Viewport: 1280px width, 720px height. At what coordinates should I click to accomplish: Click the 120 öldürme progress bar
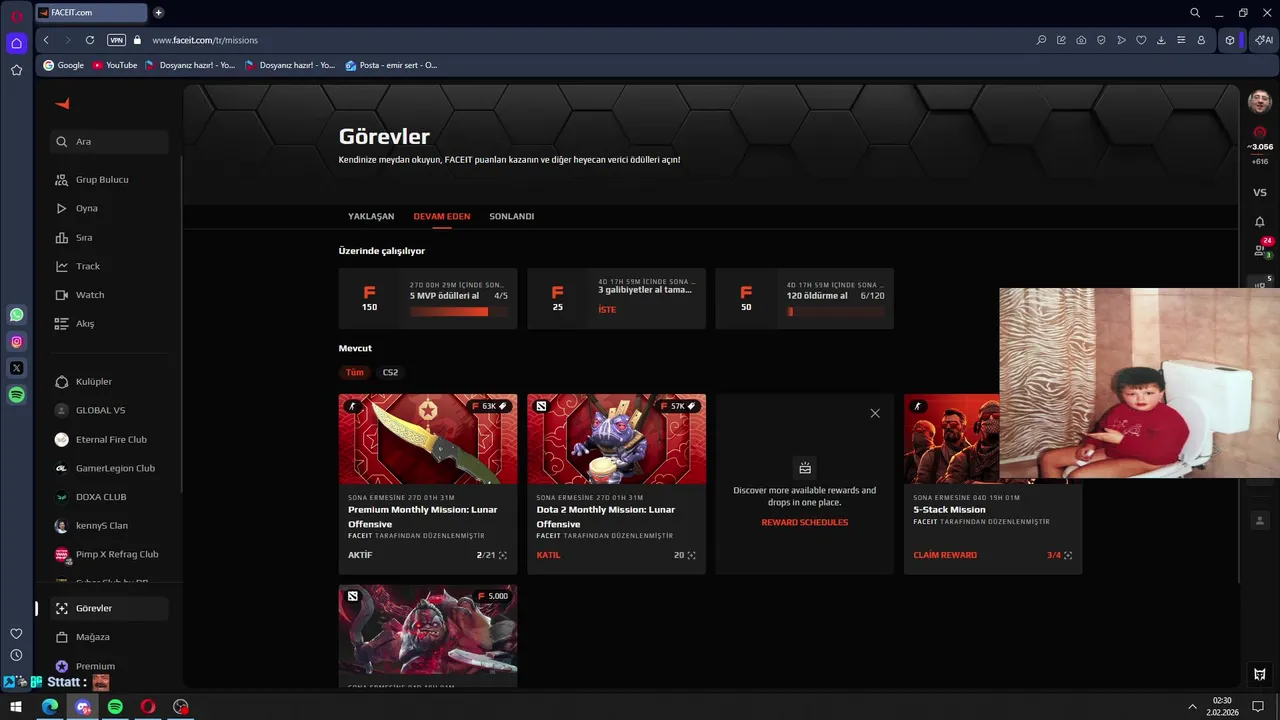coord(836,312)
